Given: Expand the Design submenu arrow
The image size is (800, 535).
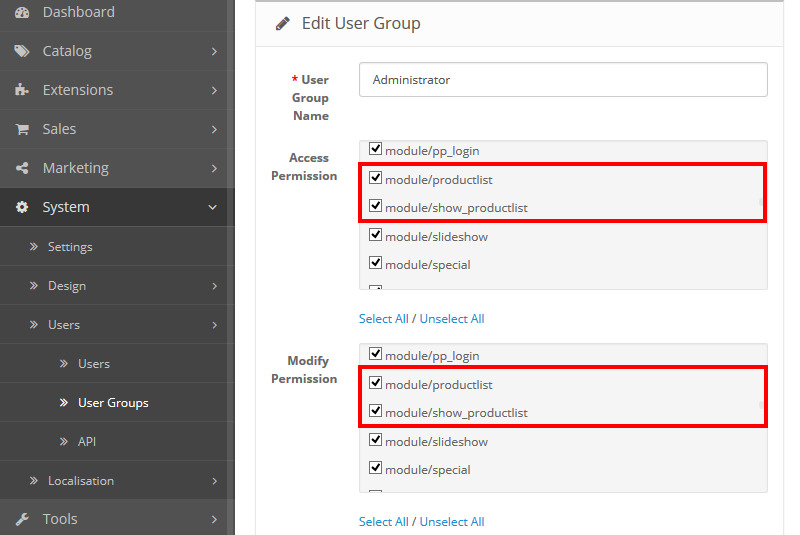Looking at the screenshot, I should (x=214, y=286).
